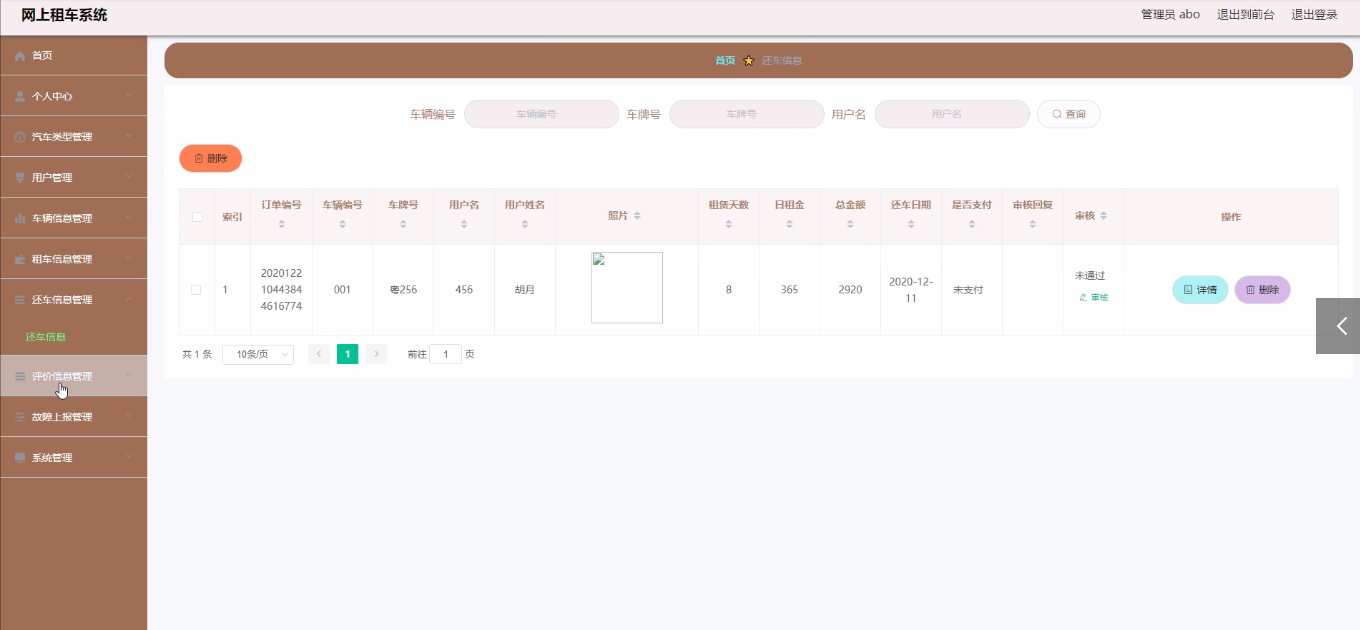Click the sort arrows next to 审核 header
The image size is (1360, 630).
tap(1104, 216)
